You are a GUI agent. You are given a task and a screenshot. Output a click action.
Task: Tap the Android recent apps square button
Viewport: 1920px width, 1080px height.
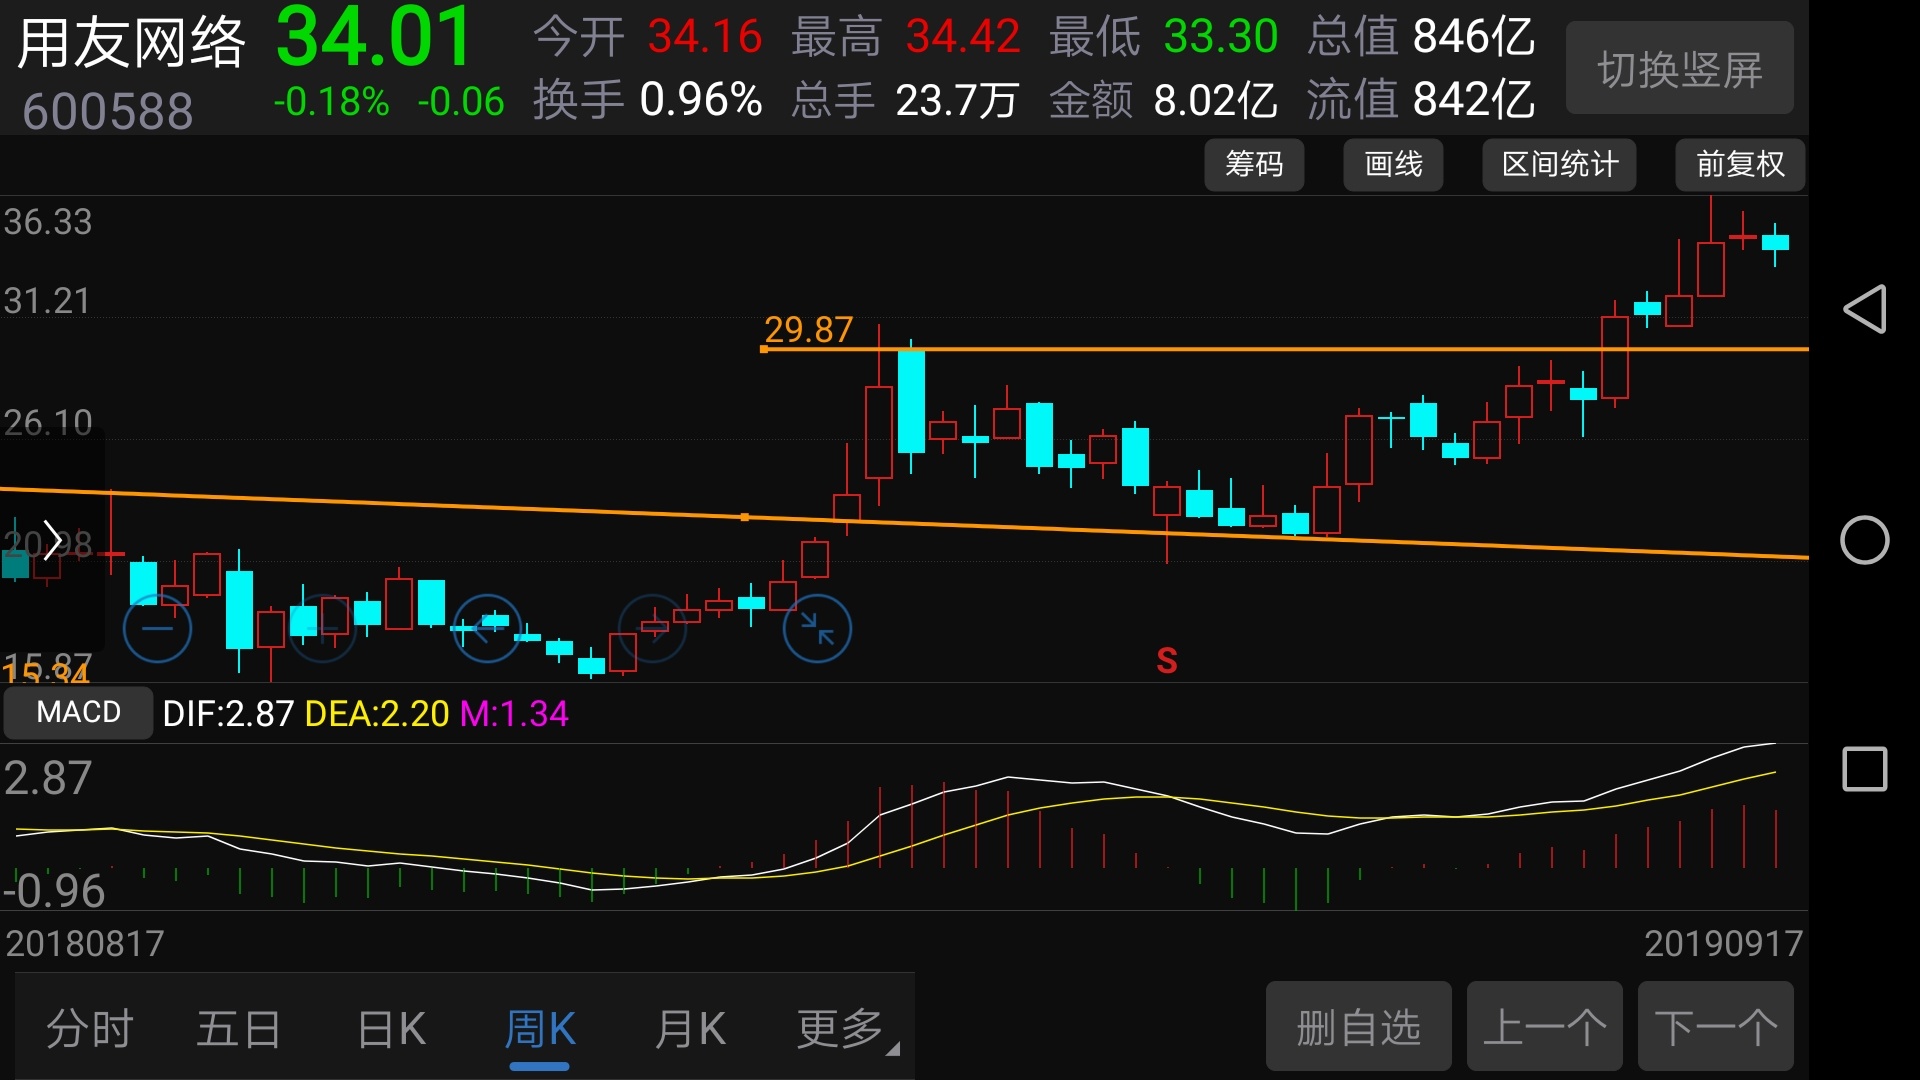point(1865,770)
